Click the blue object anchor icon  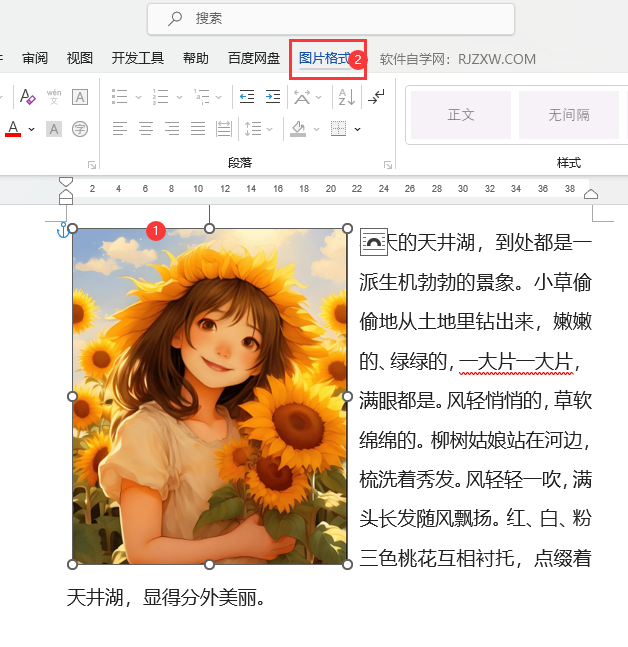(x=63, y=230)
